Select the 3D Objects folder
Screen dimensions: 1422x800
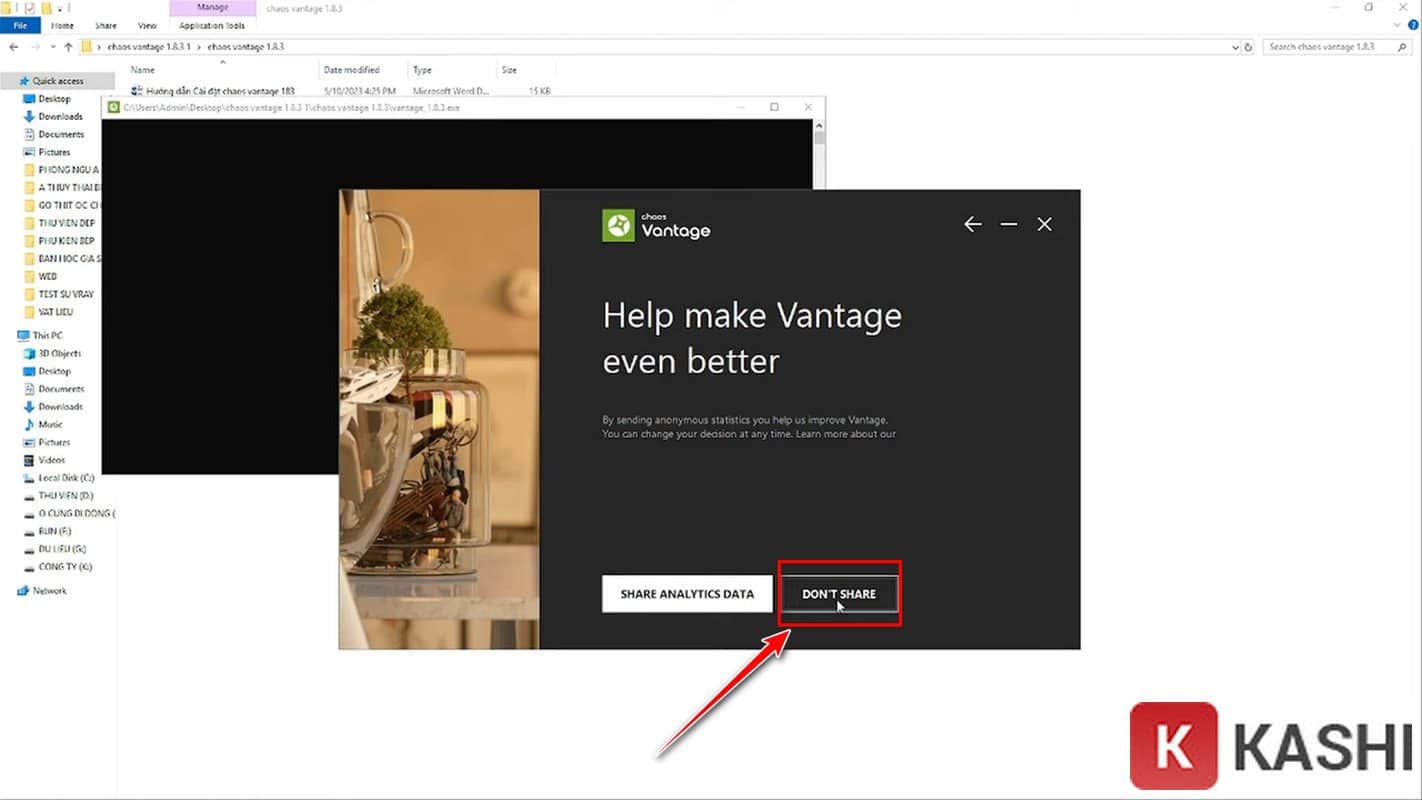59,354
